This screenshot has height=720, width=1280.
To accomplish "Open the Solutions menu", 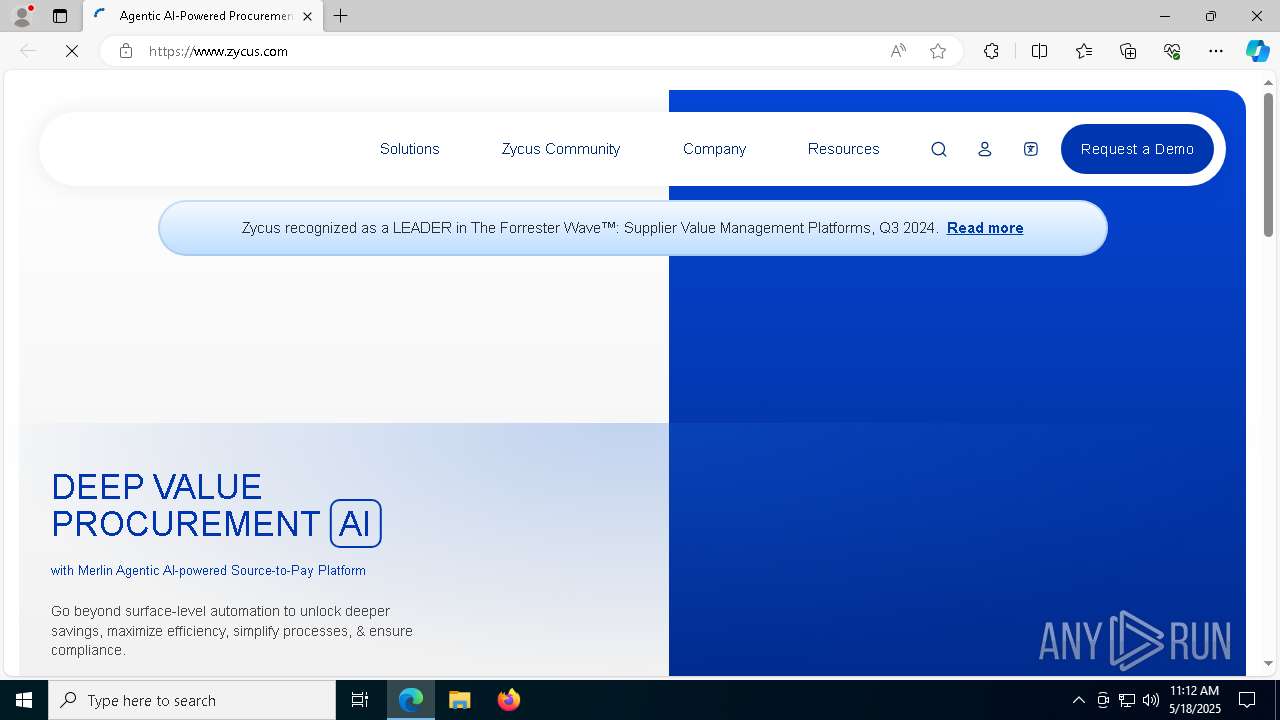I will 410,149.
